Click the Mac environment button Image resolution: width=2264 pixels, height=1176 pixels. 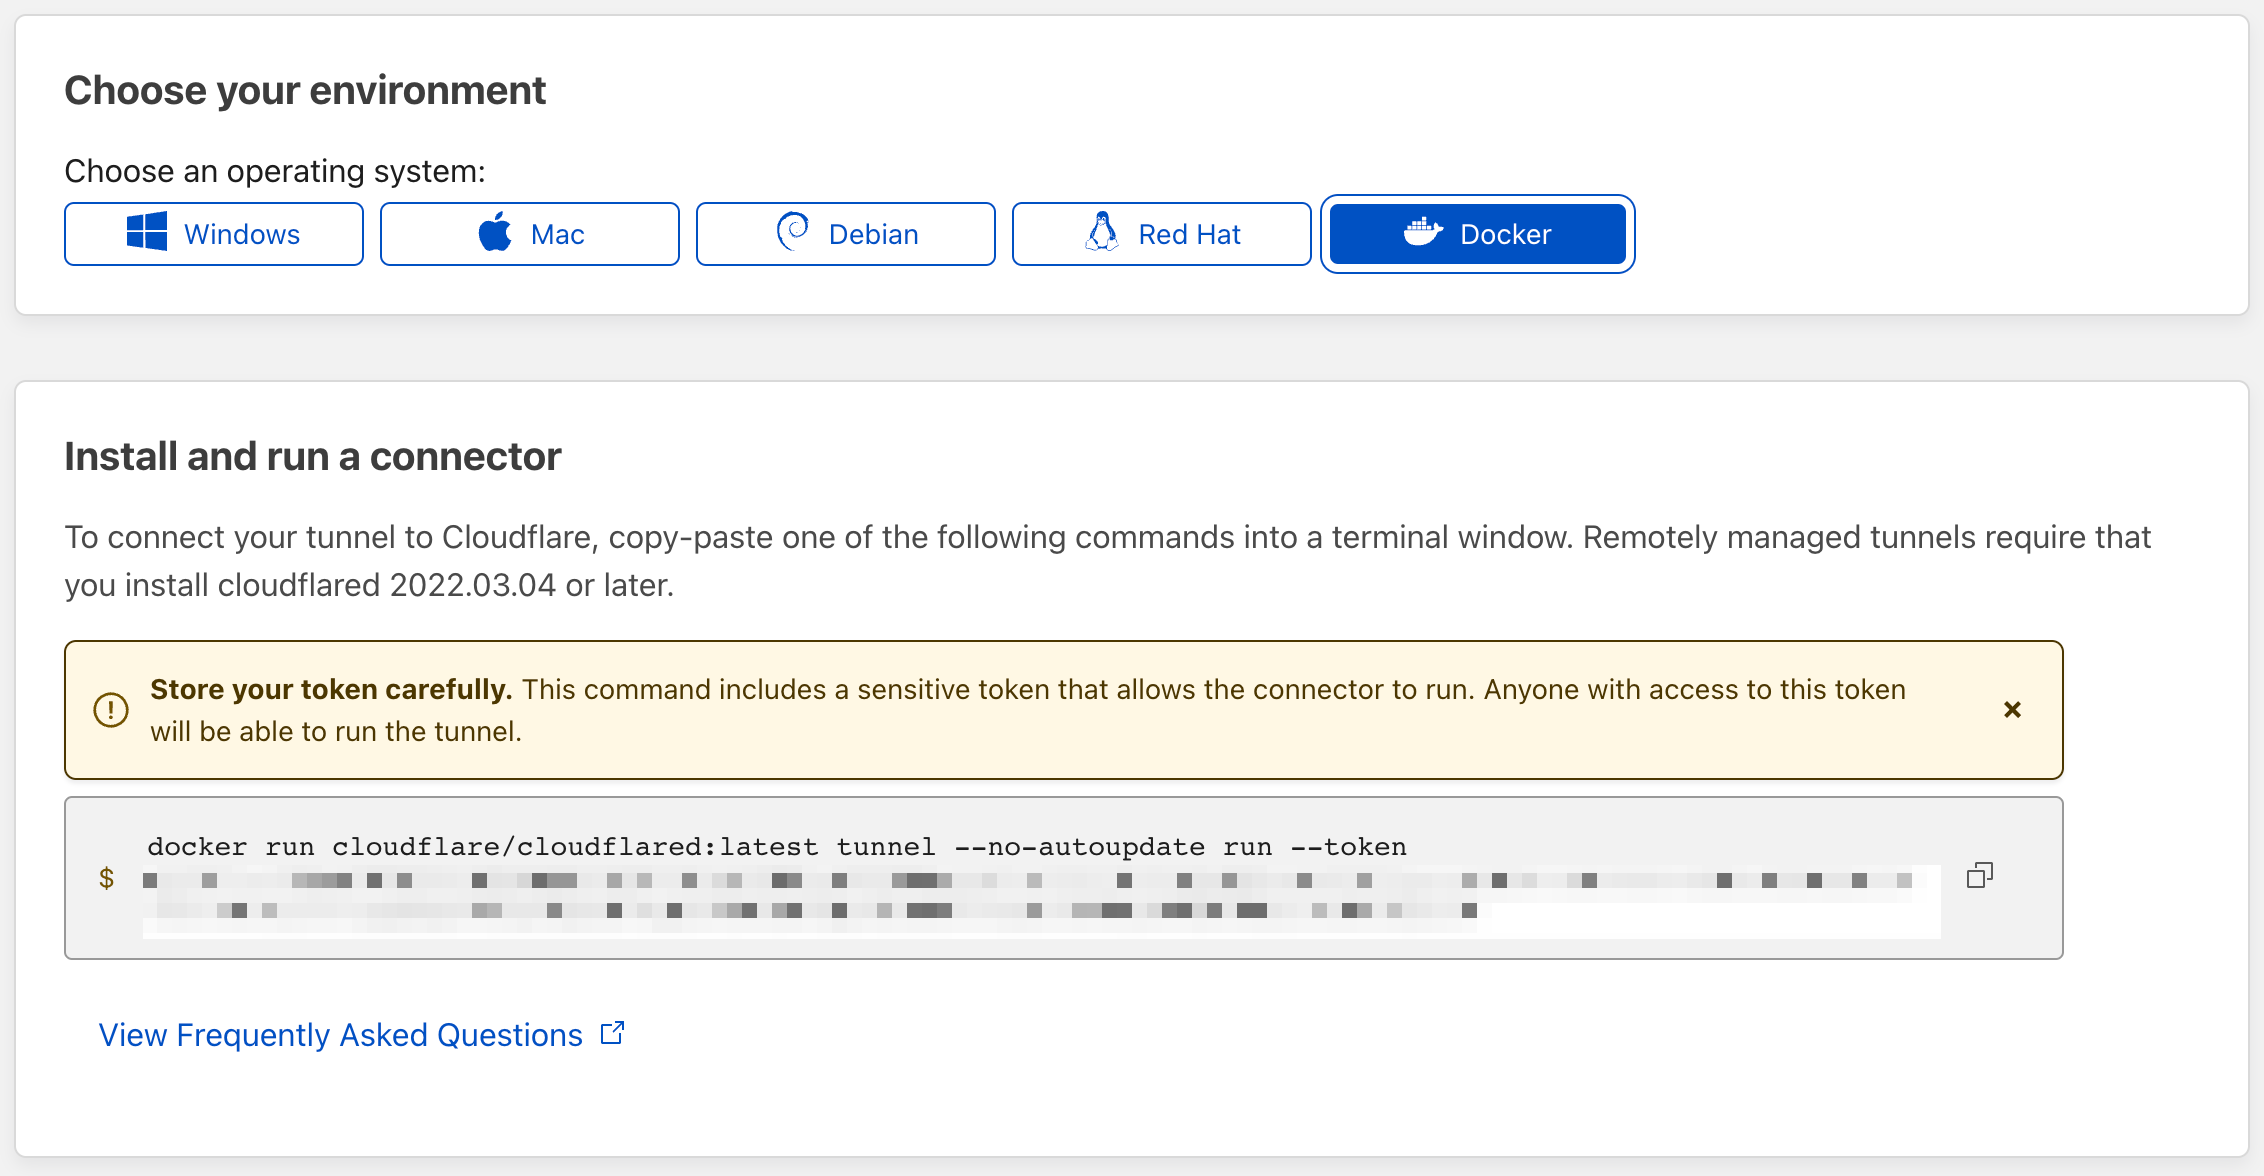530,233
